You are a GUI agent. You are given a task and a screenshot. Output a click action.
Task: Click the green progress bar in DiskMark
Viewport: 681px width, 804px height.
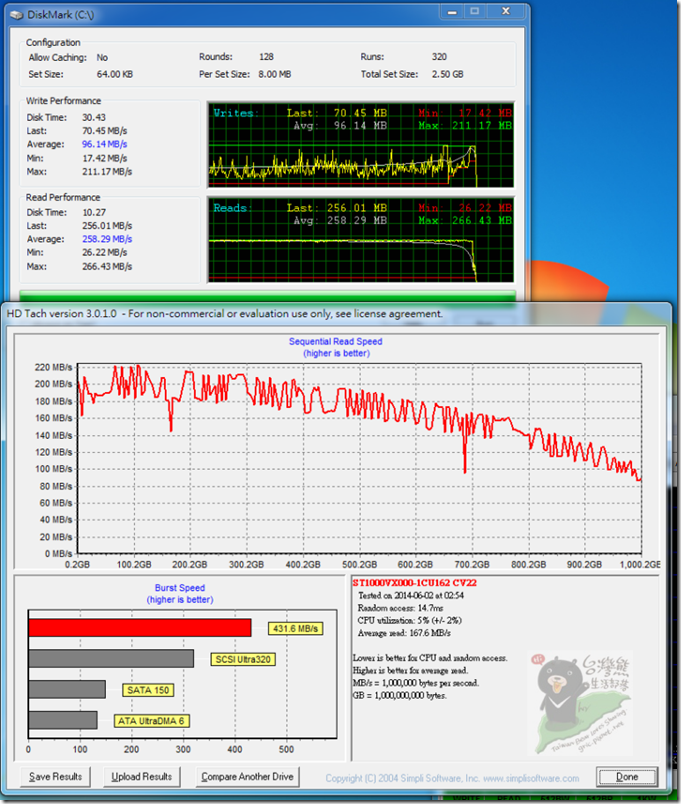click(x=267, y=296)
